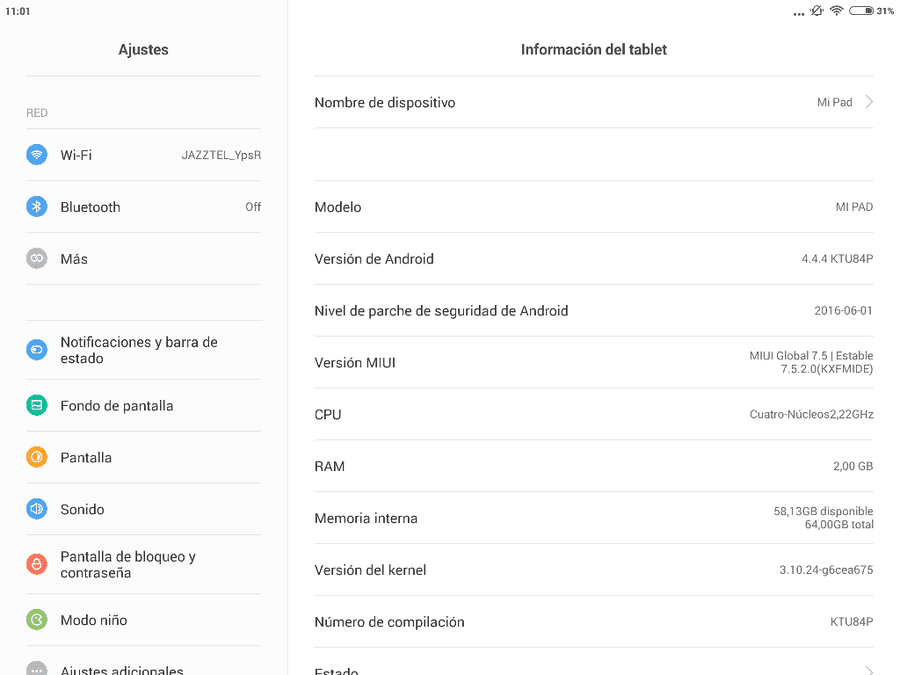This screenshot has height=675, width=900.
Task: Tap the Sonido speaker icon
Action: click(x=37, y=509)
